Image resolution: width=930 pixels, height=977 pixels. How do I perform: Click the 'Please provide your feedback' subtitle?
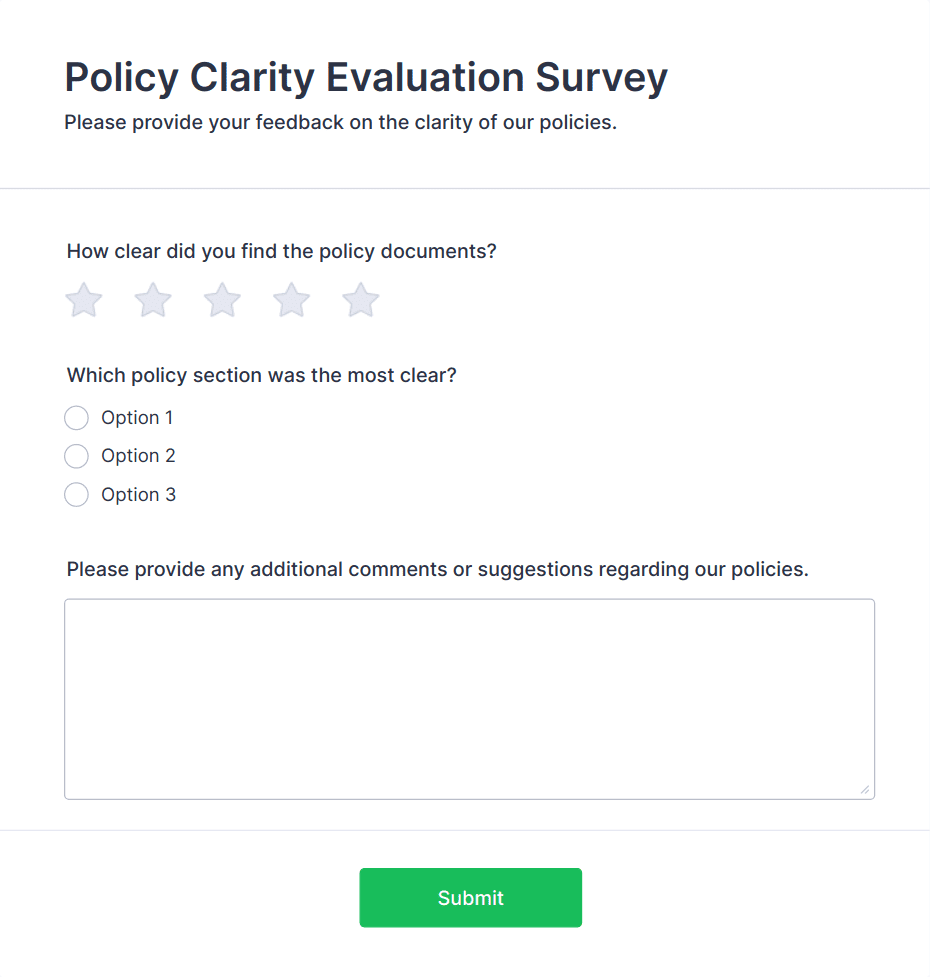point(340,123)
